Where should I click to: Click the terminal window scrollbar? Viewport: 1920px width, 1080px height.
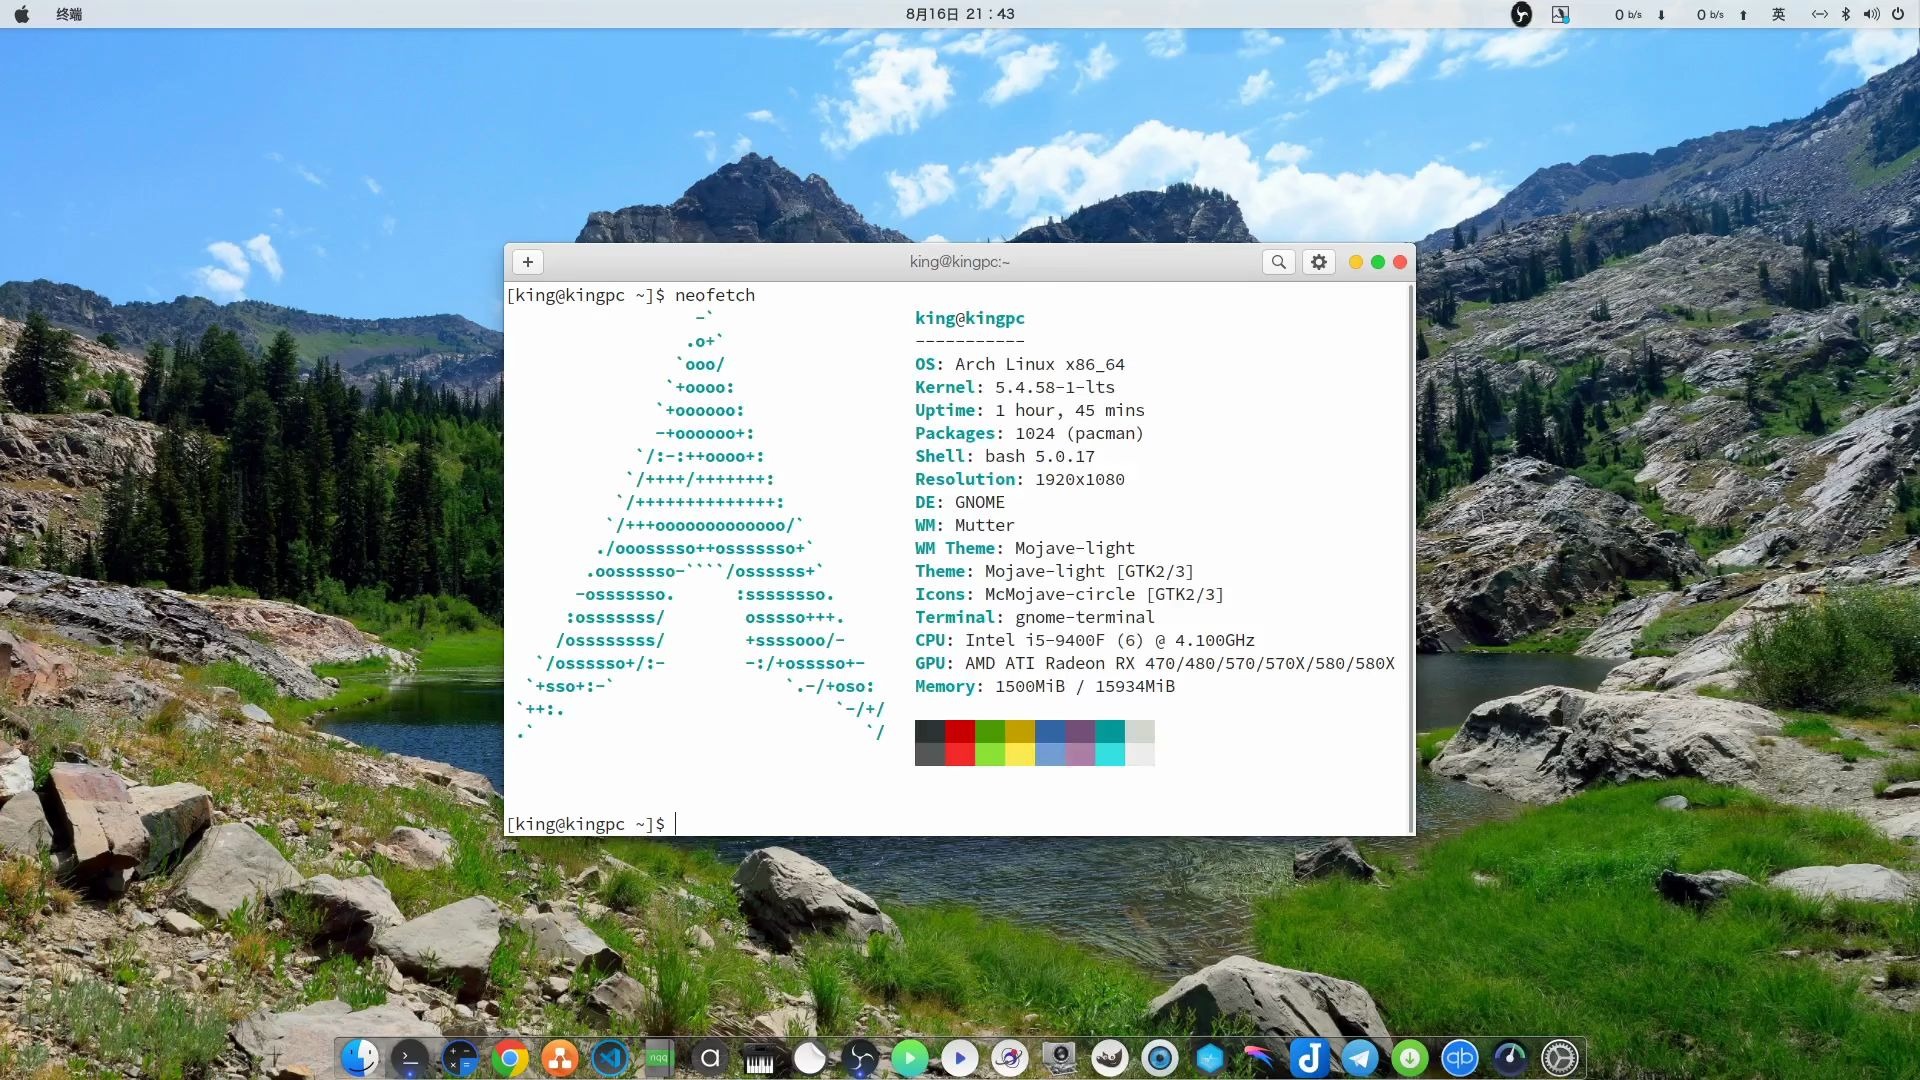pyautogui.click(x=1411, y=558)
